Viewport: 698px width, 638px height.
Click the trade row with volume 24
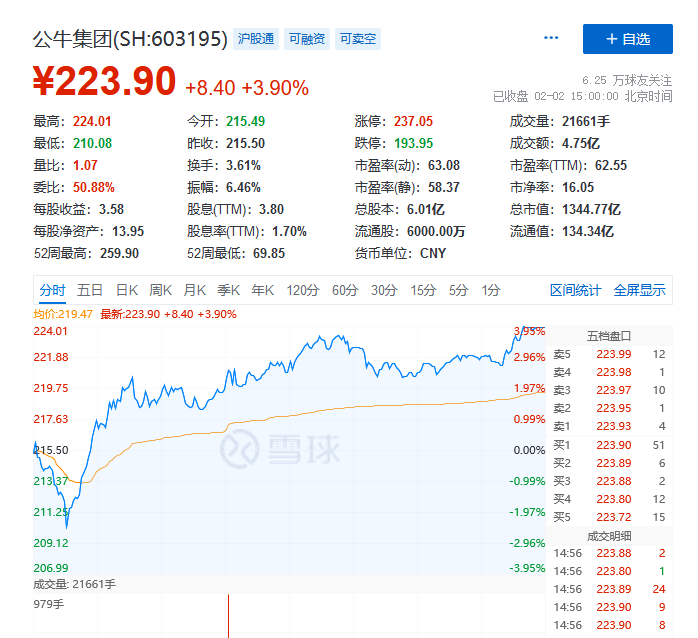click(609, 589)
